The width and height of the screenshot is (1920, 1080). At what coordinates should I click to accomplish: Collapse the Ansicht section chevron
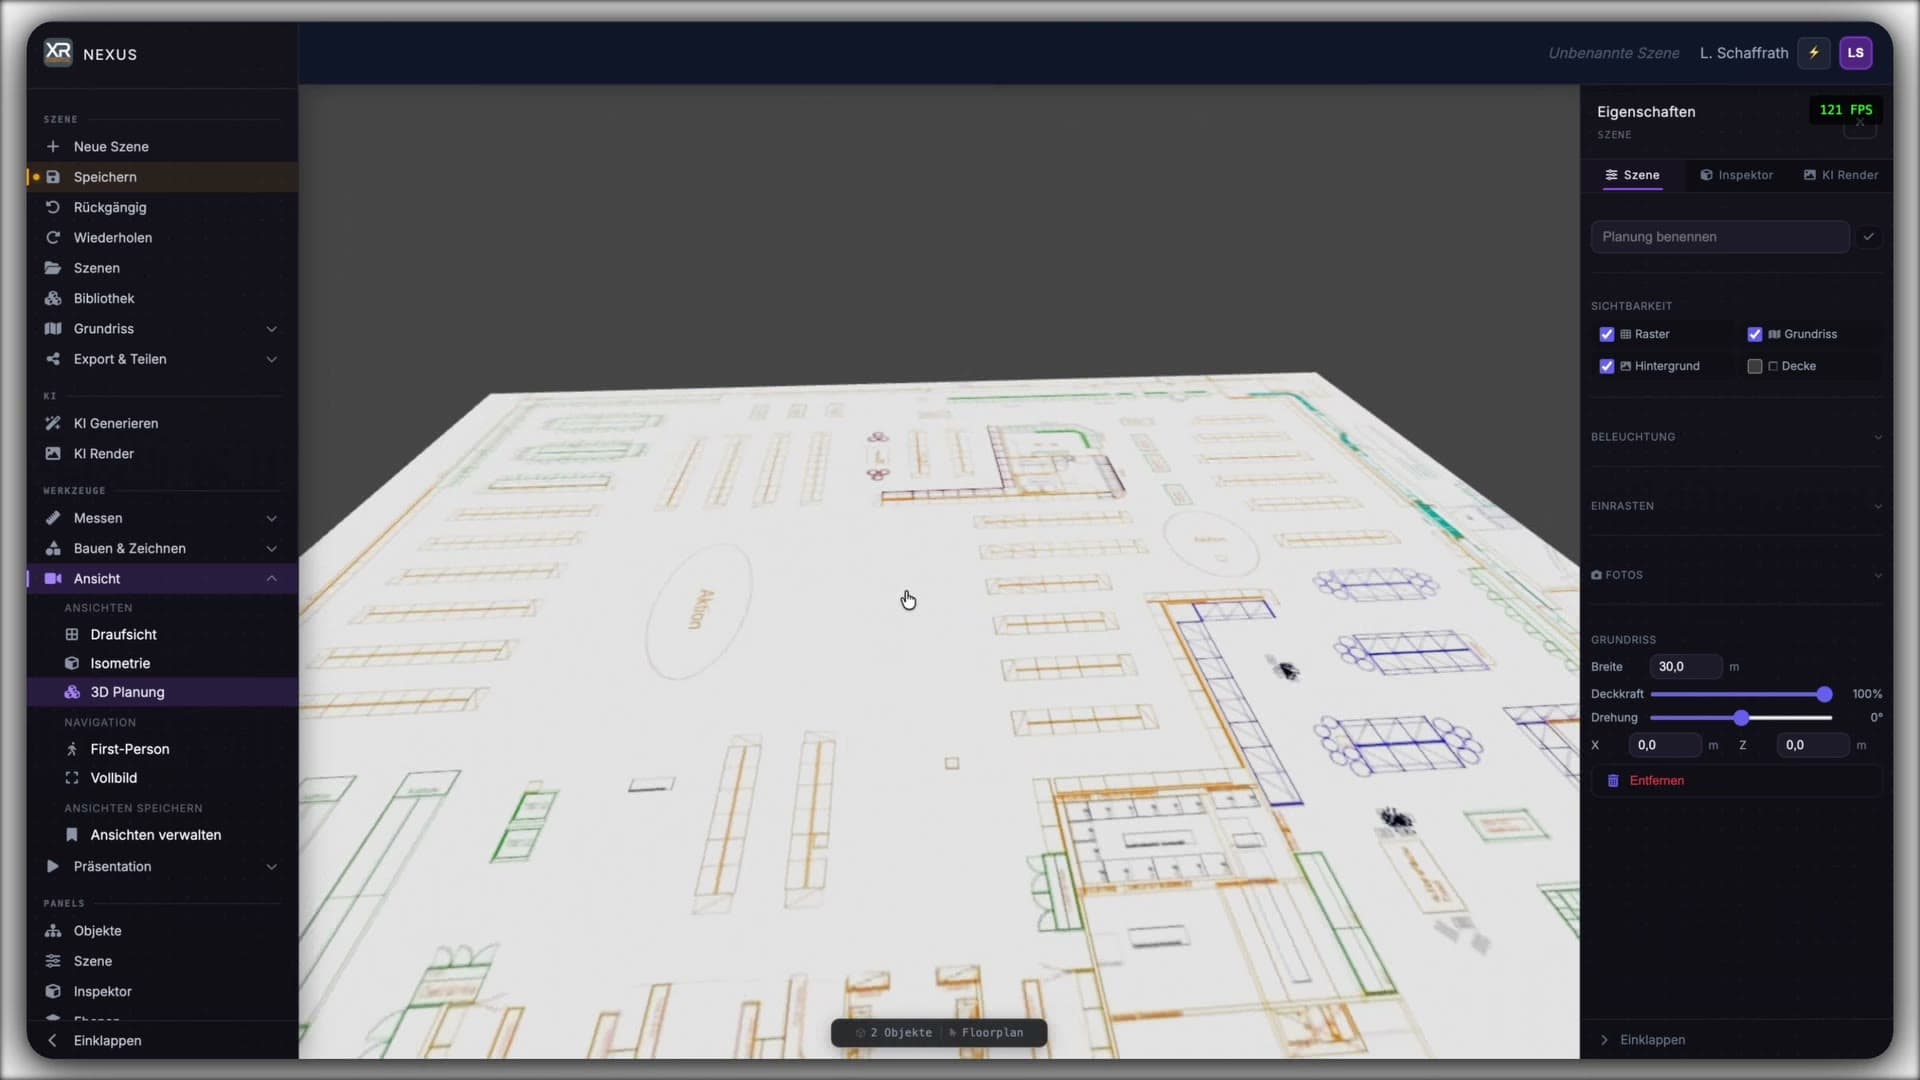(271, 579)
